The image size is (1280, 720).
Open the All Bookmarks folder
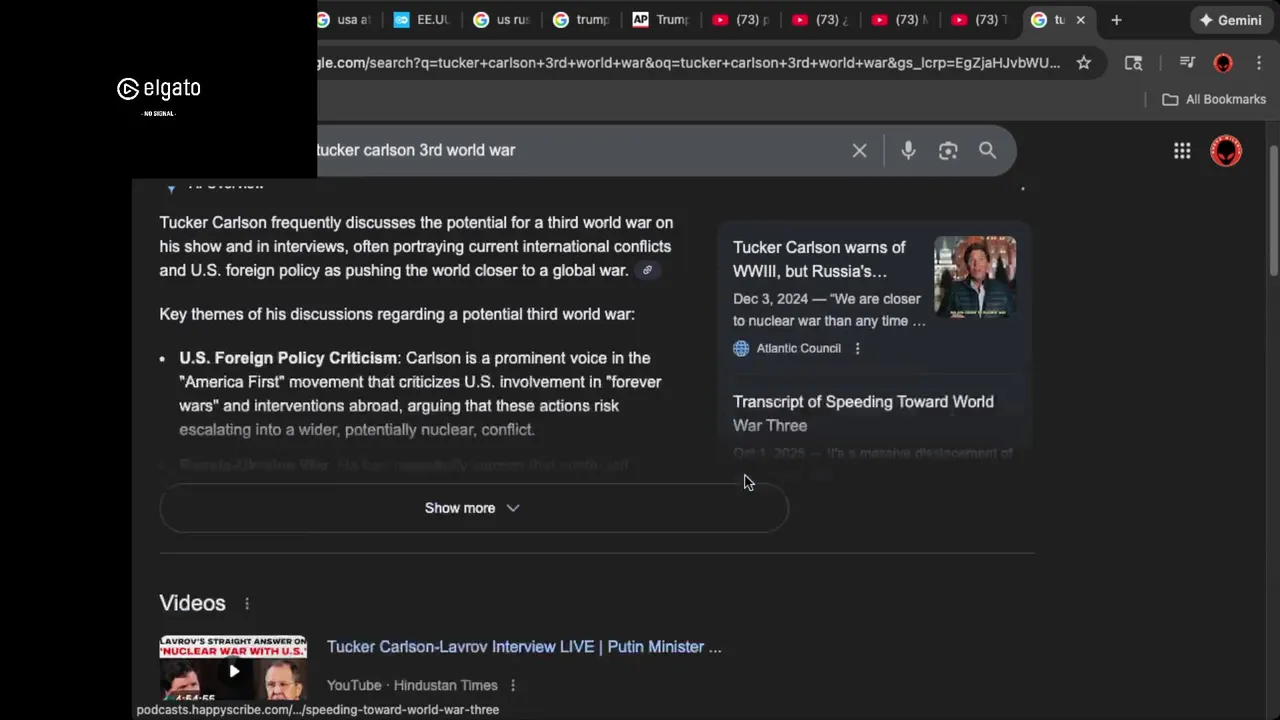pyautogui.click(x=1214, y=99)
